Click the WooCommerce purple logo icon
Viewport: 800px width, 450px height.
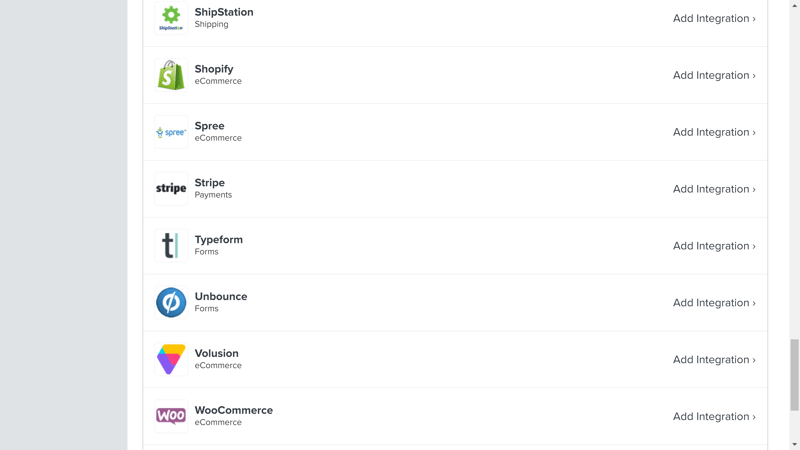(171, 416)
